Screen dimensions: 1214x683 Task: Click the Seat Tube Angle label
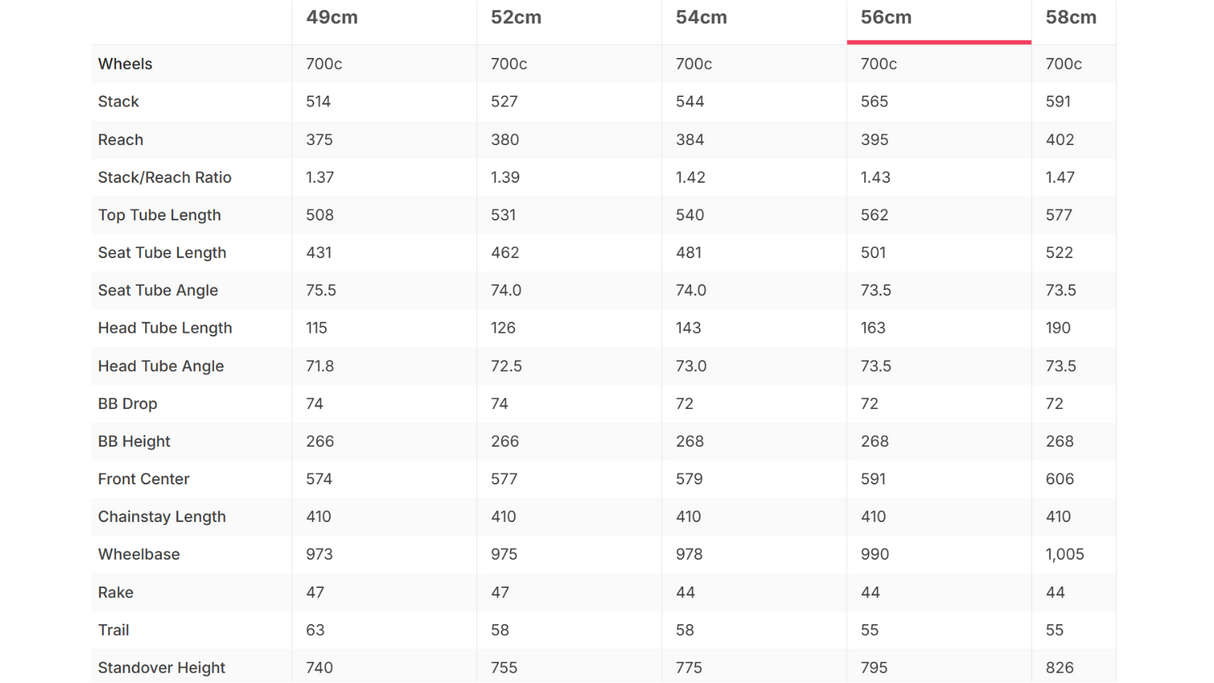pyautogui.click(x=158, y=291)
